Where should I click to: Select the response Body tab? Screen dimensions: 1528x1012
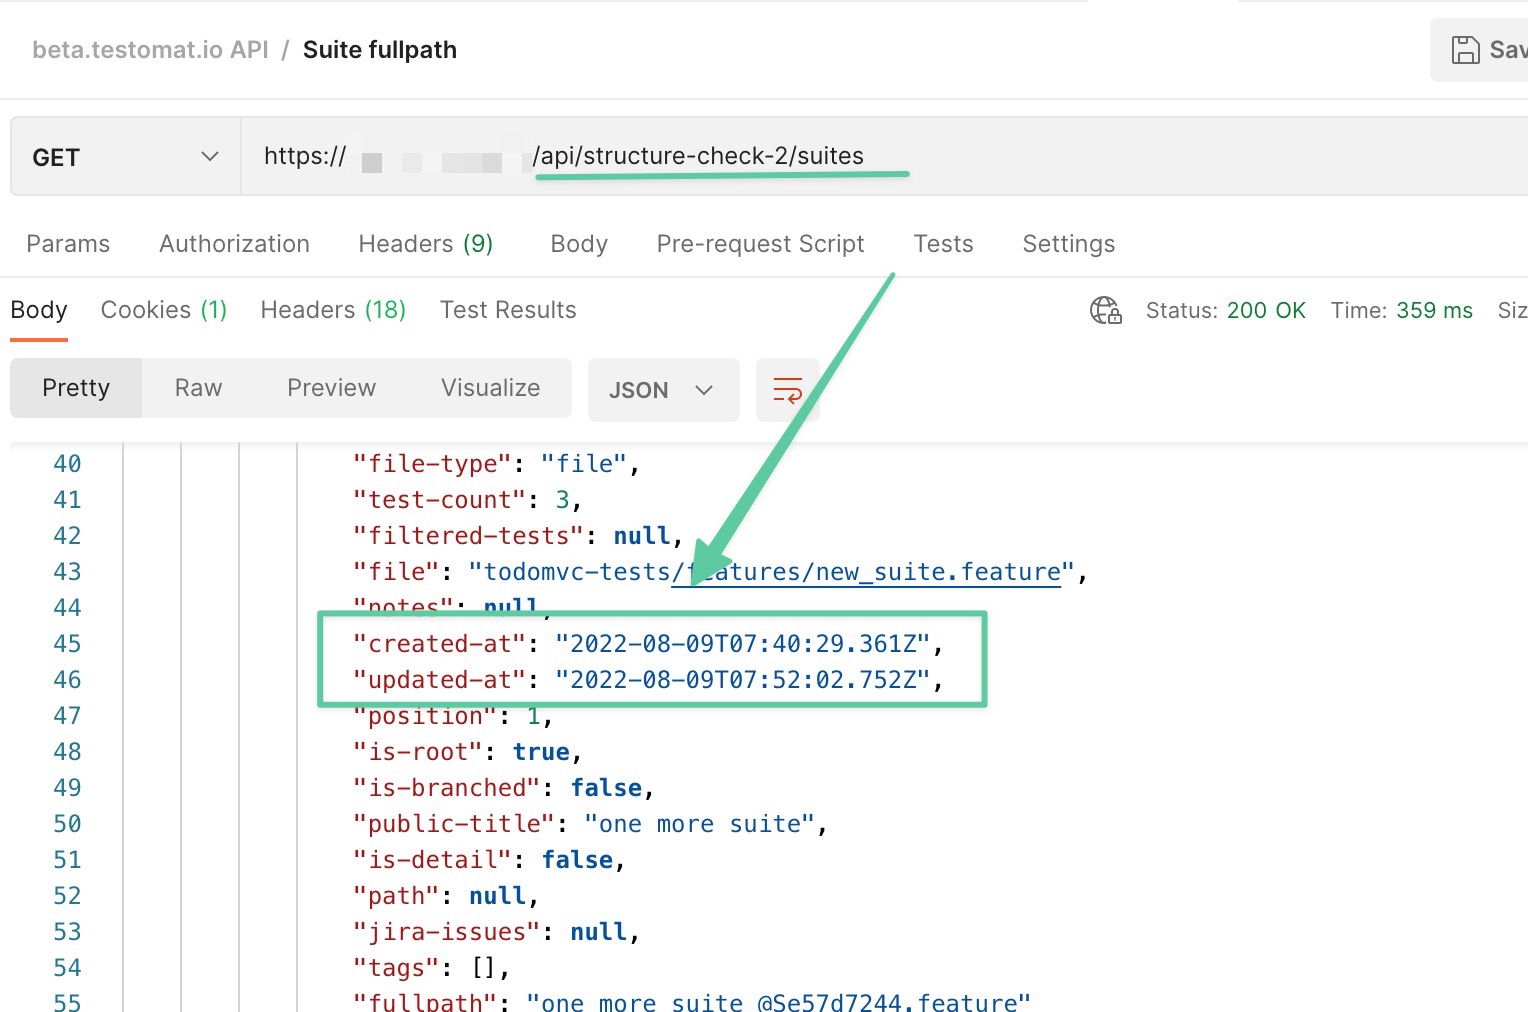pos(39,310)
